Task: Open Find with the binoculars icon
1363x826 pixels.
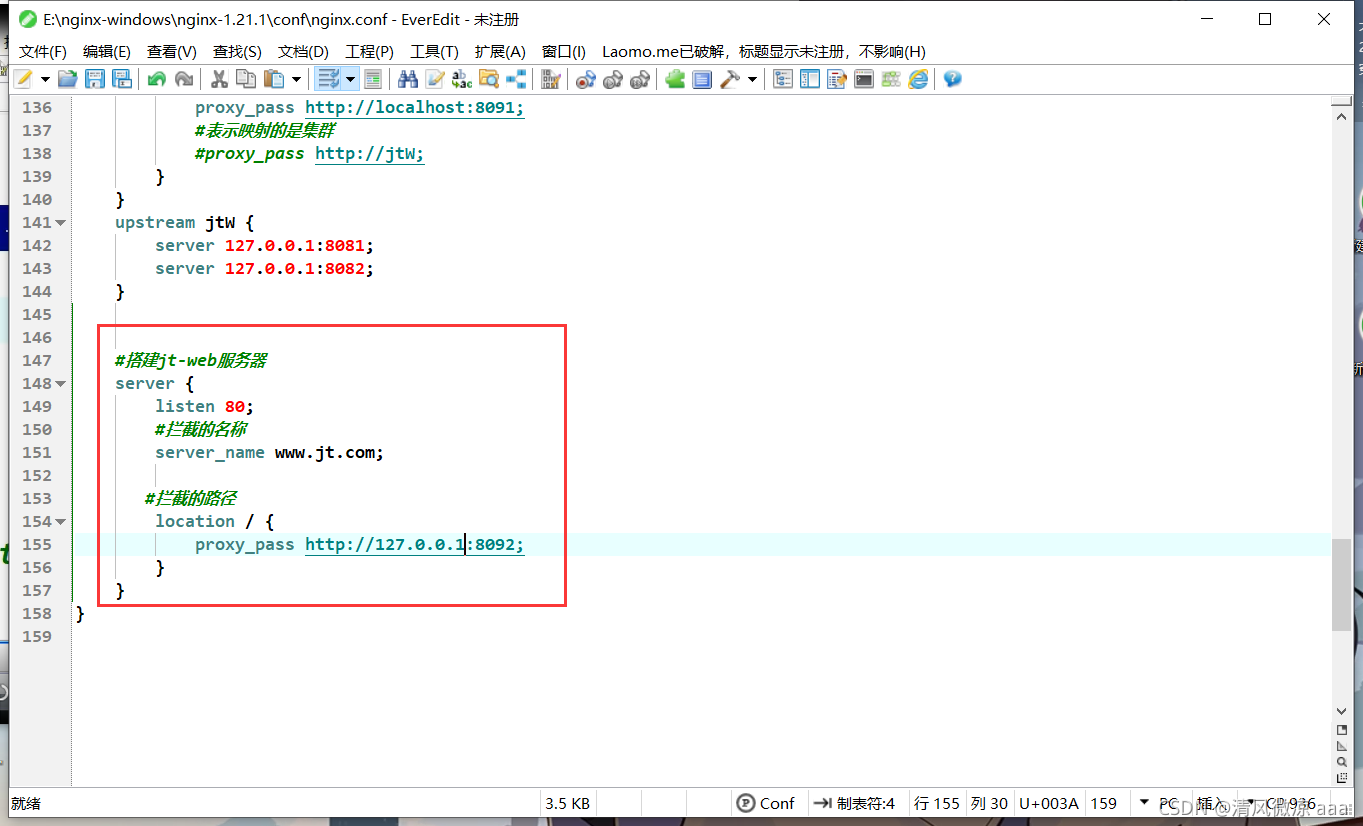Action: coord(407,79)
